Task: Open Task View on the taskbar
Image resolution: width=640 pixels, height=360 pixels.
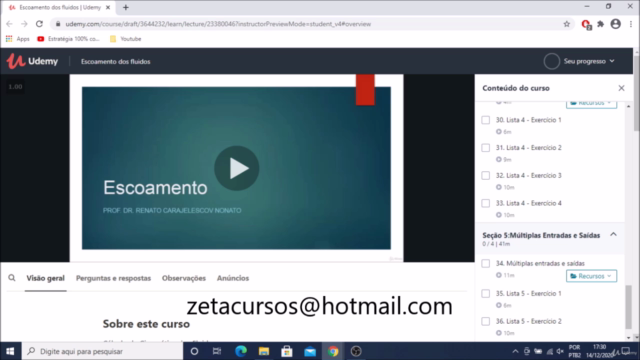Action: point(217,351)
